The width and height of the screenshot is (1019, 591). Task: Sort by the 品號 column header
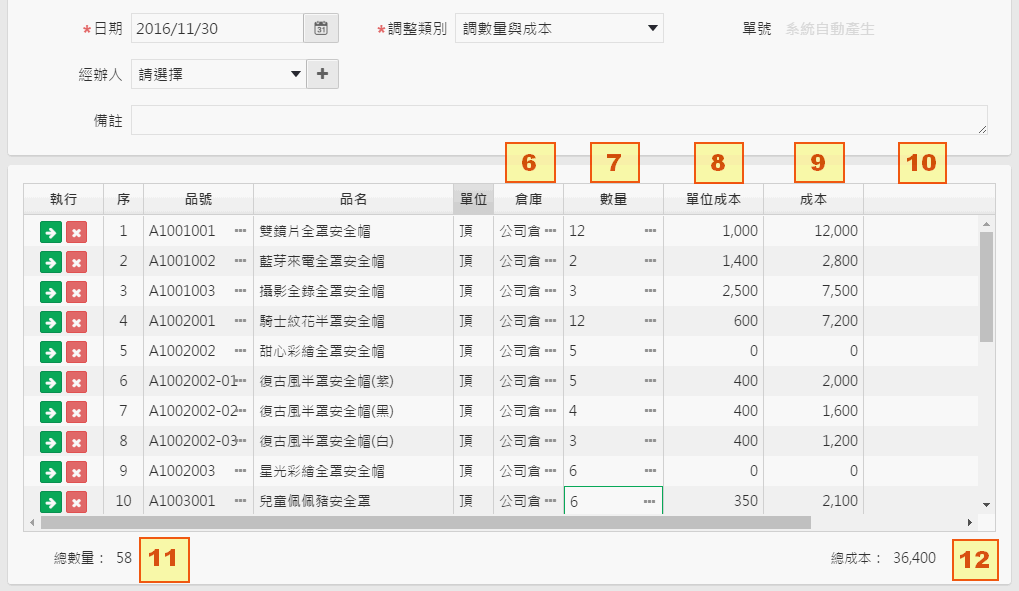[198, 200]
